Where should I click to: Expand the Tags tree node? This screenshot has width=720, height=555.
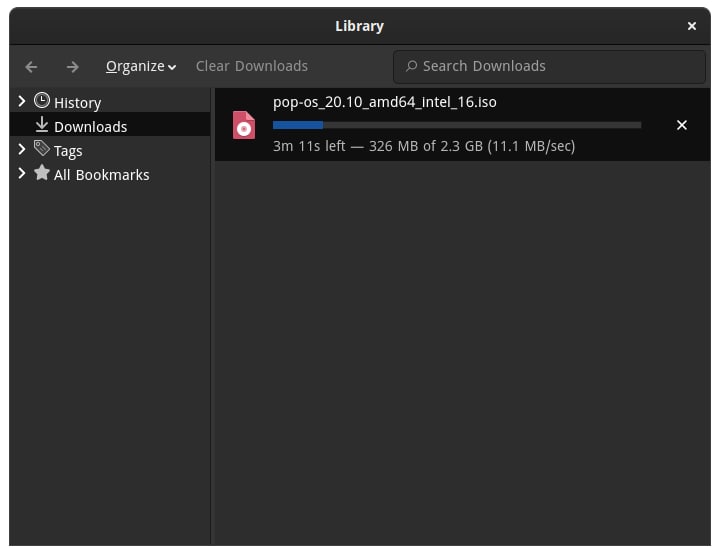click(22, 149)
